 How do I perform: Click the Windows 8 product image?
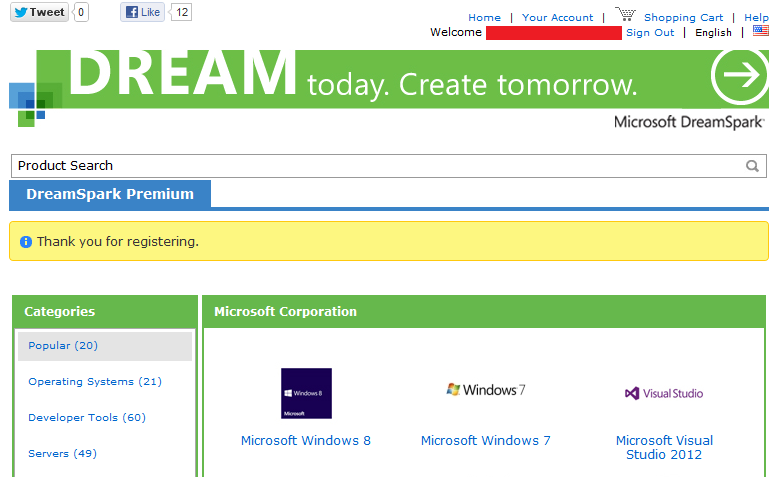(x=306, y=393)
